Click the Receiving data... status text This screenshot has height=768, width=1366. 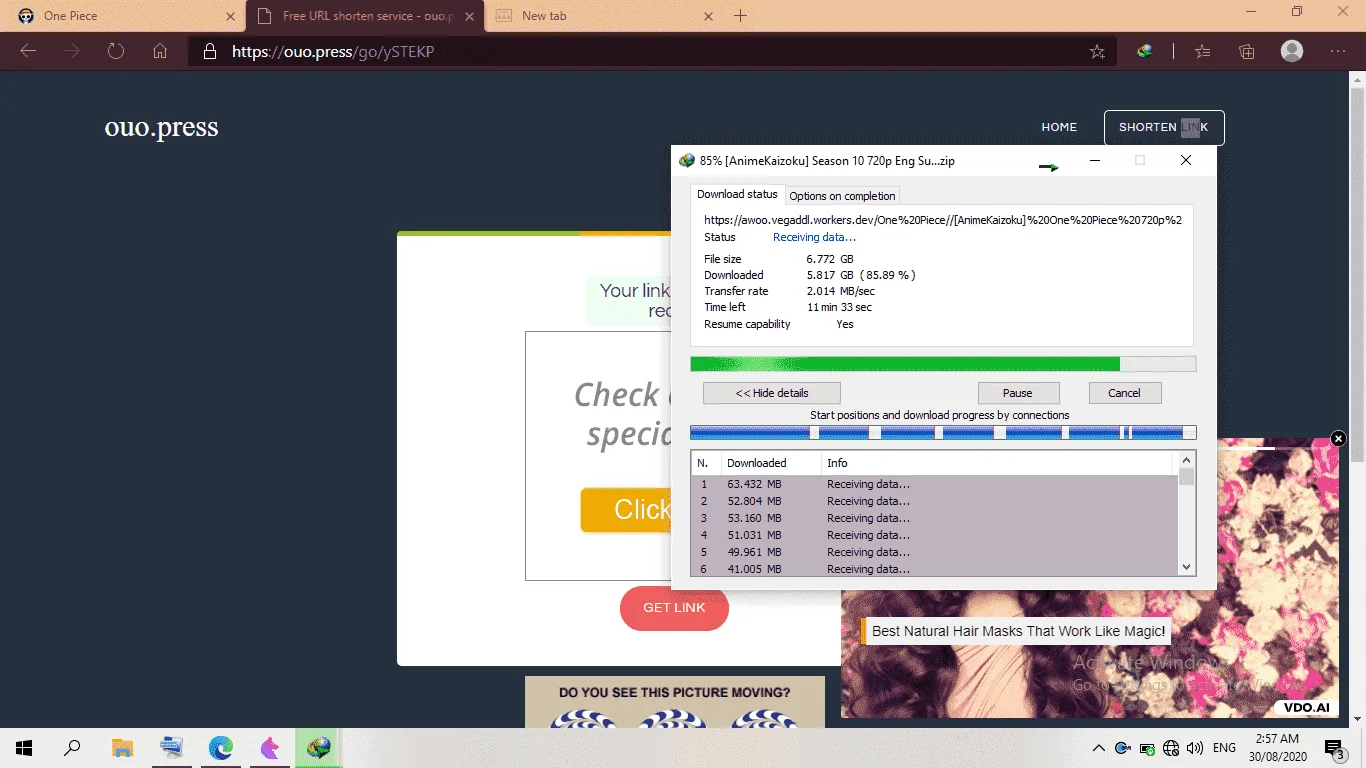pyautogui.click(x=814, y=237)
